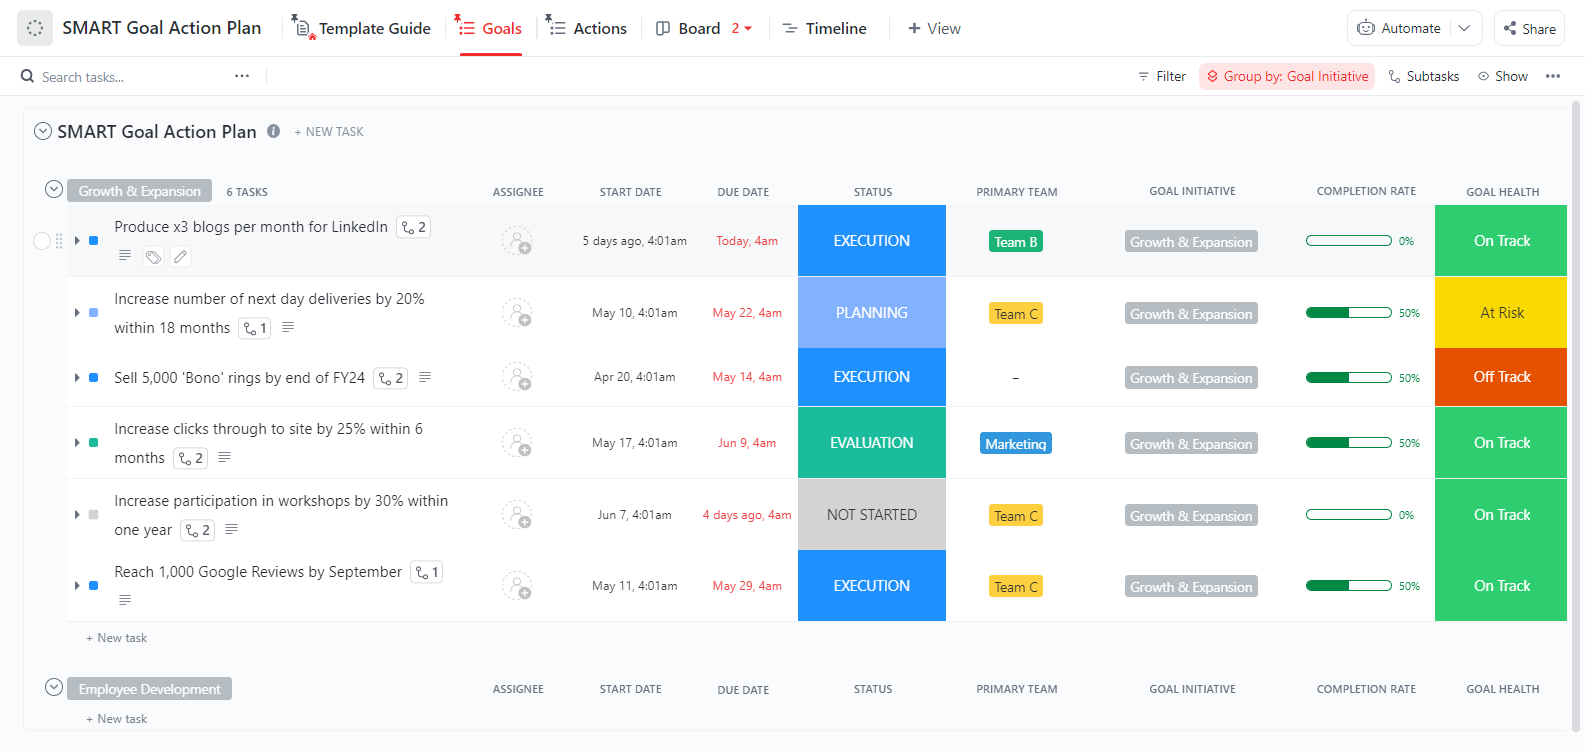
Task: Expand subtasks of Increase clicks through to site task
Action: coord(77,442)
